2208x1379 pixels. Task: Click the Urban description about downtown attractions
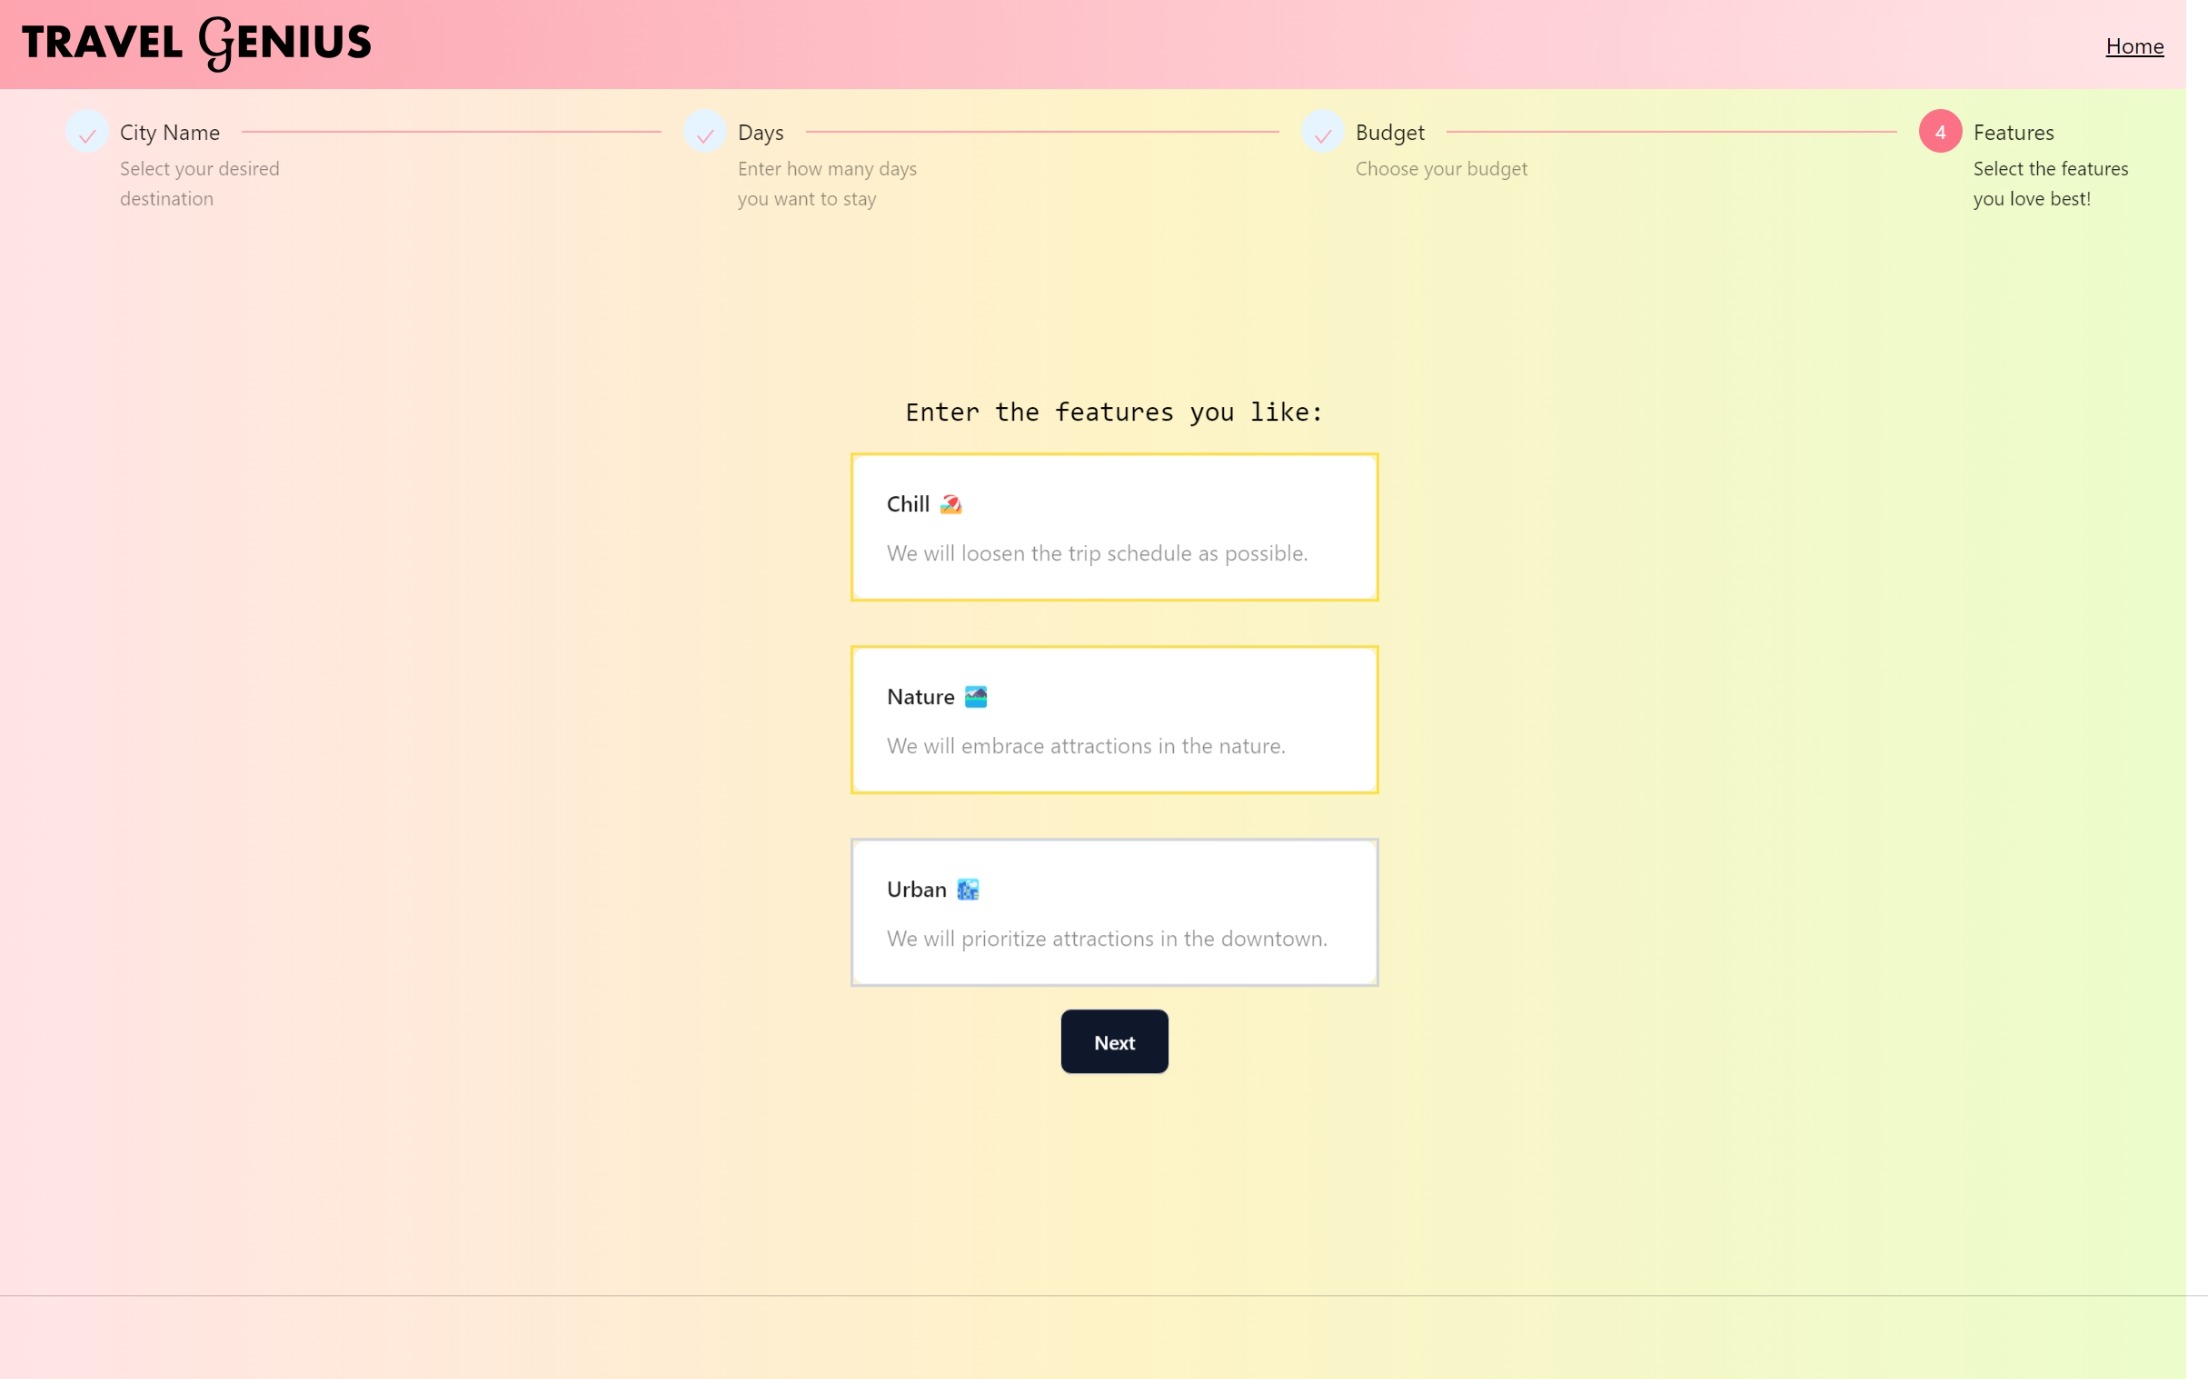pos(1106,939)
